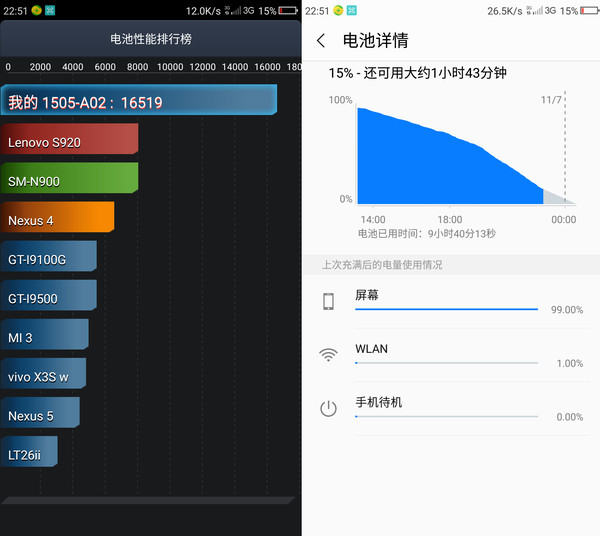Tap the 12.0K/s network speed indicator
Viewport: 600px width, 536px height.
coord(203,11)
